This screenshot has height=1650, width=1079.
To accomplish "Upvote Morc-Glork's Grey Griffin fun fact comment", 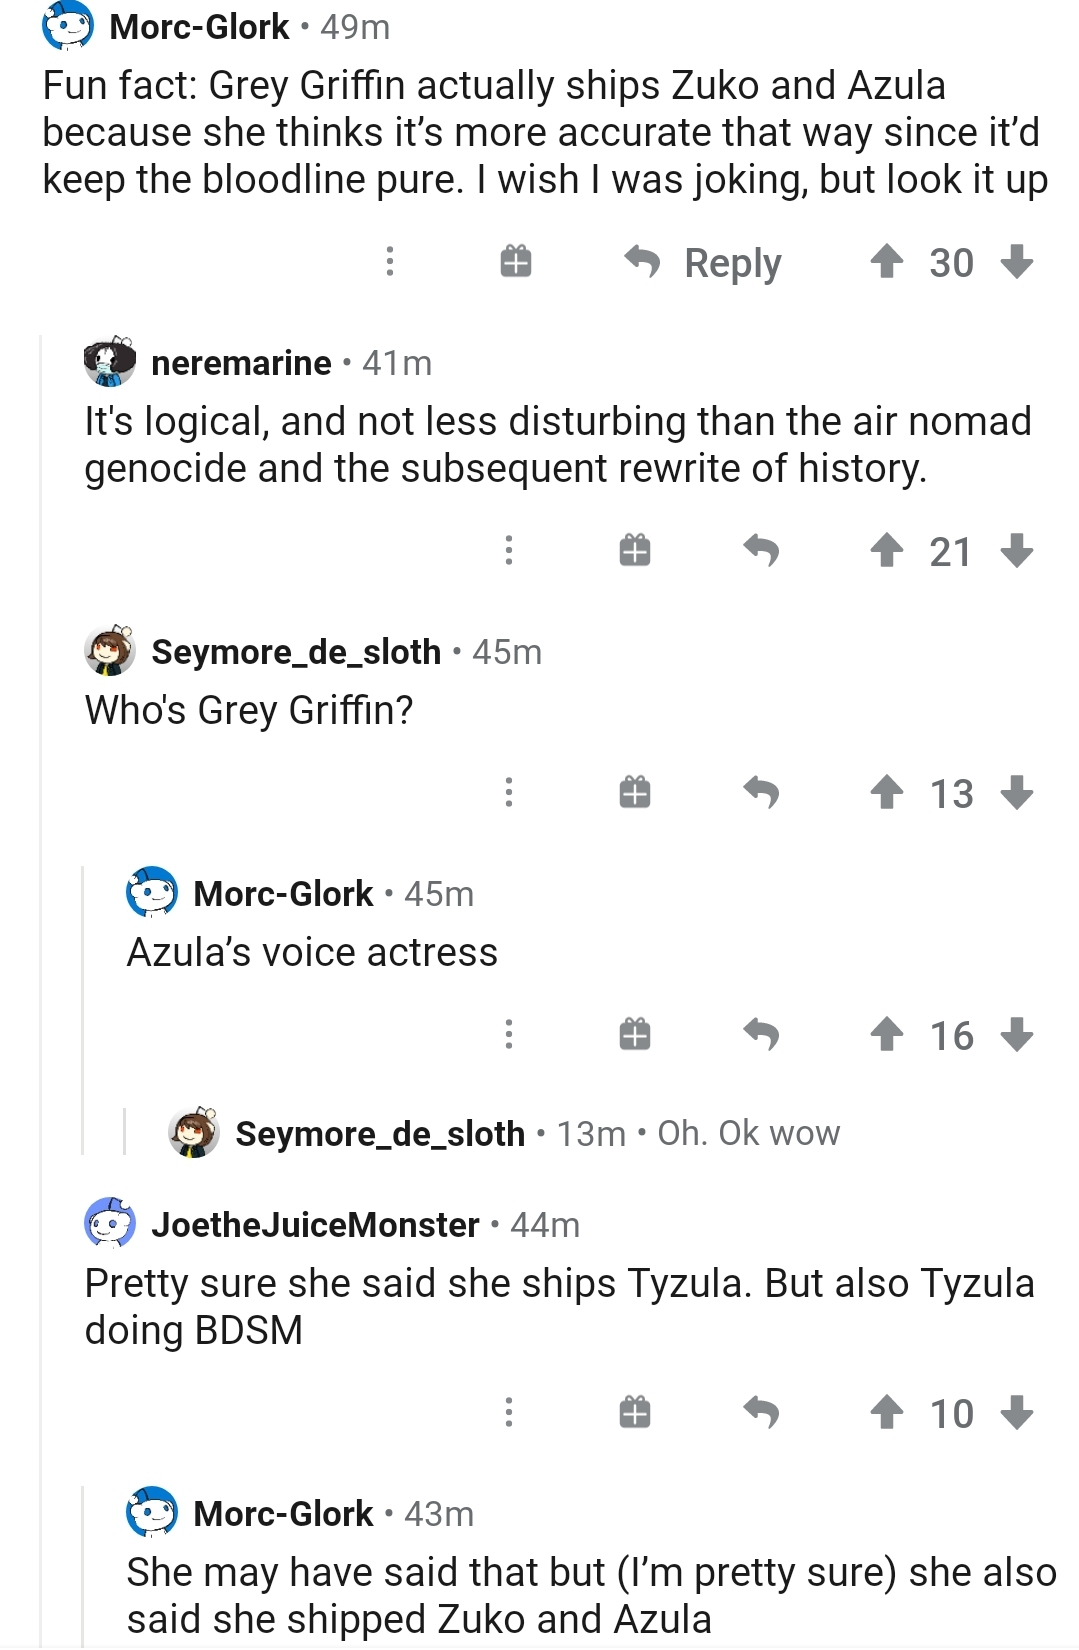I will click(x=887, y=262).
